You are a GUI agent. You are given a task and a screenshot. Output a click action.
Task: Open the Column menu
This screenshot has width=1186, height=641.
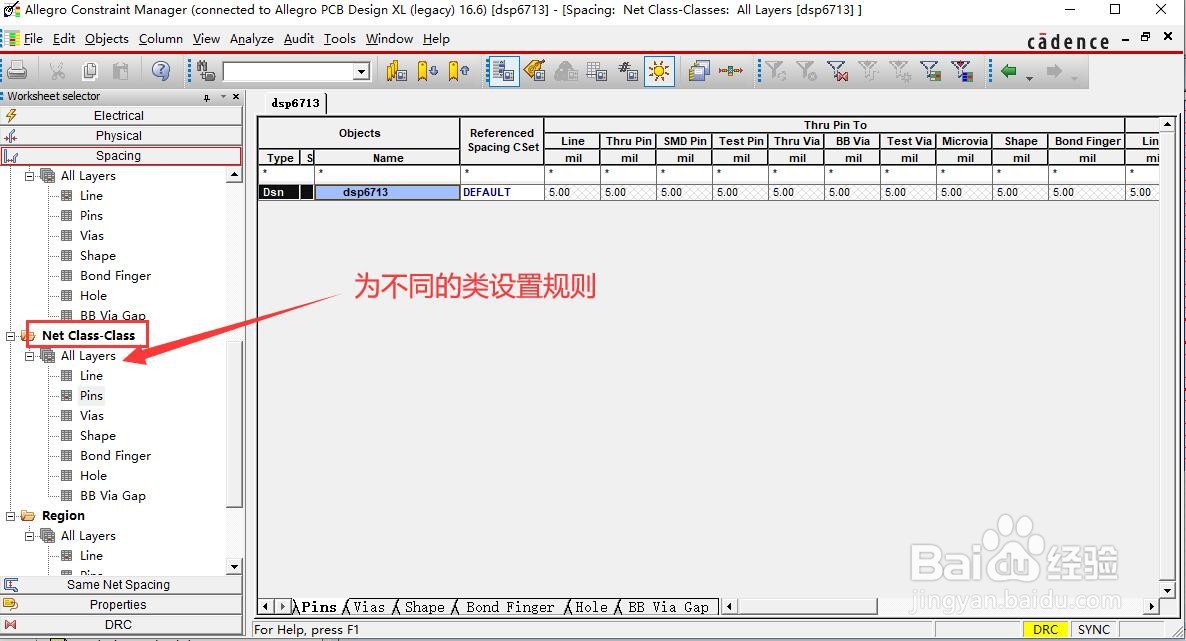(160, 39)
